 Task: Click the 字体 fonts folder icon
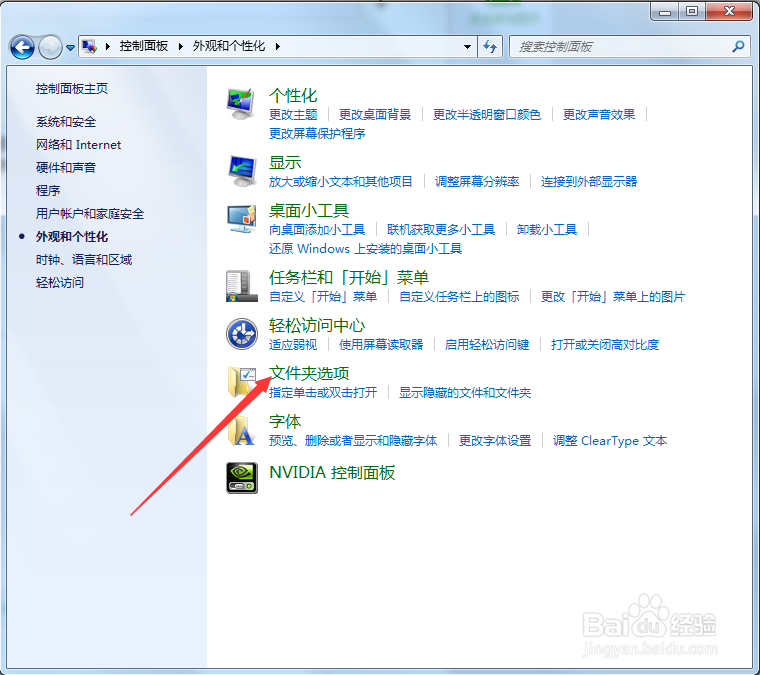241,430
